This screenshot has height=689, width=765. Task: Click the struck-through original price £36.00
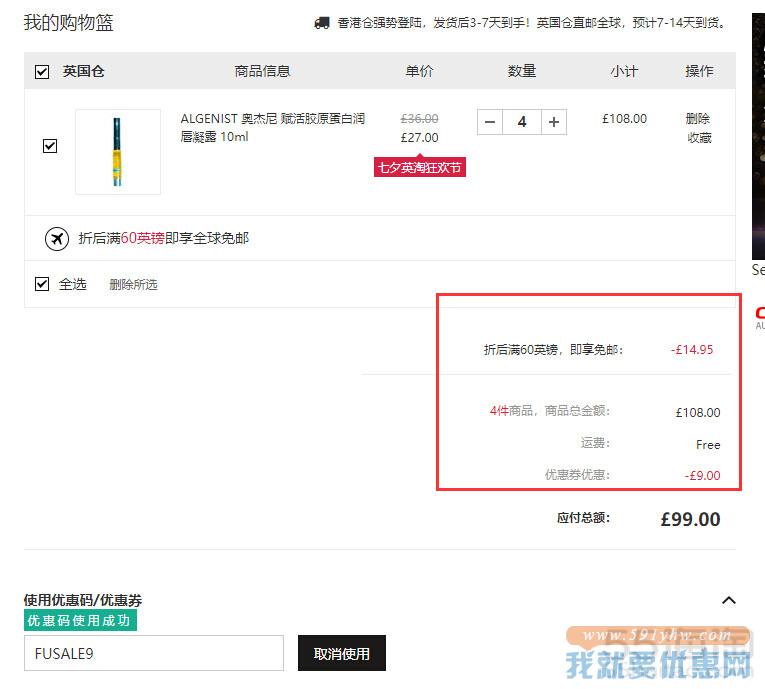point(420,119)
